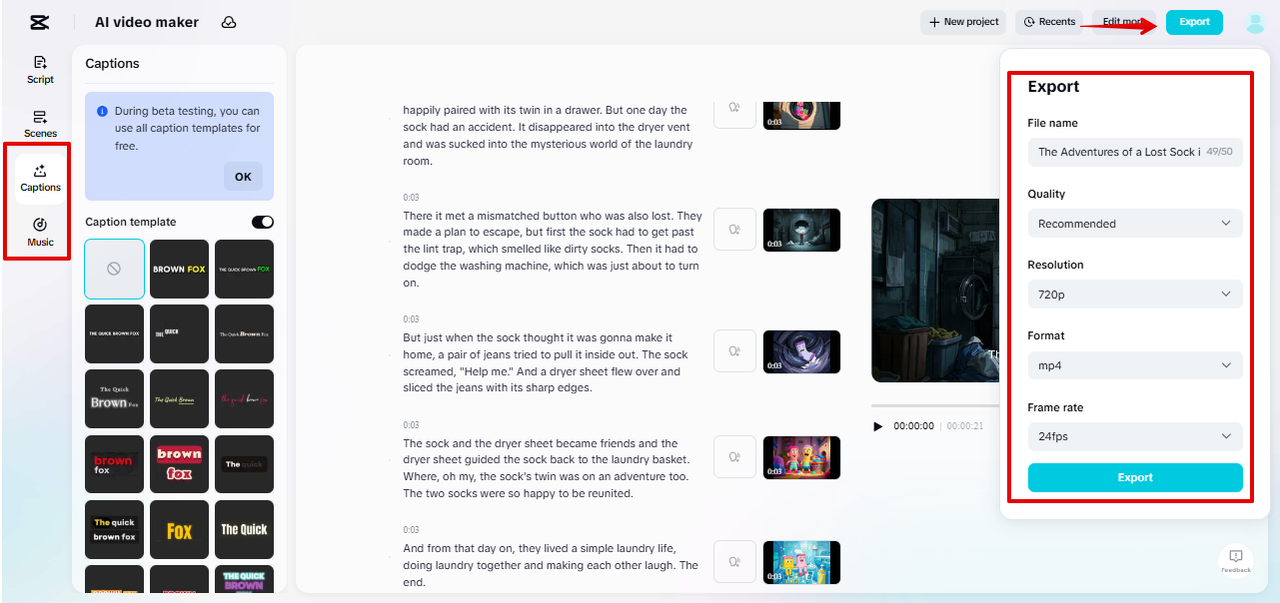1280x603 pixels.
Task: Open the Resolution dropdown set to 720p
Action: (1135, 294)
